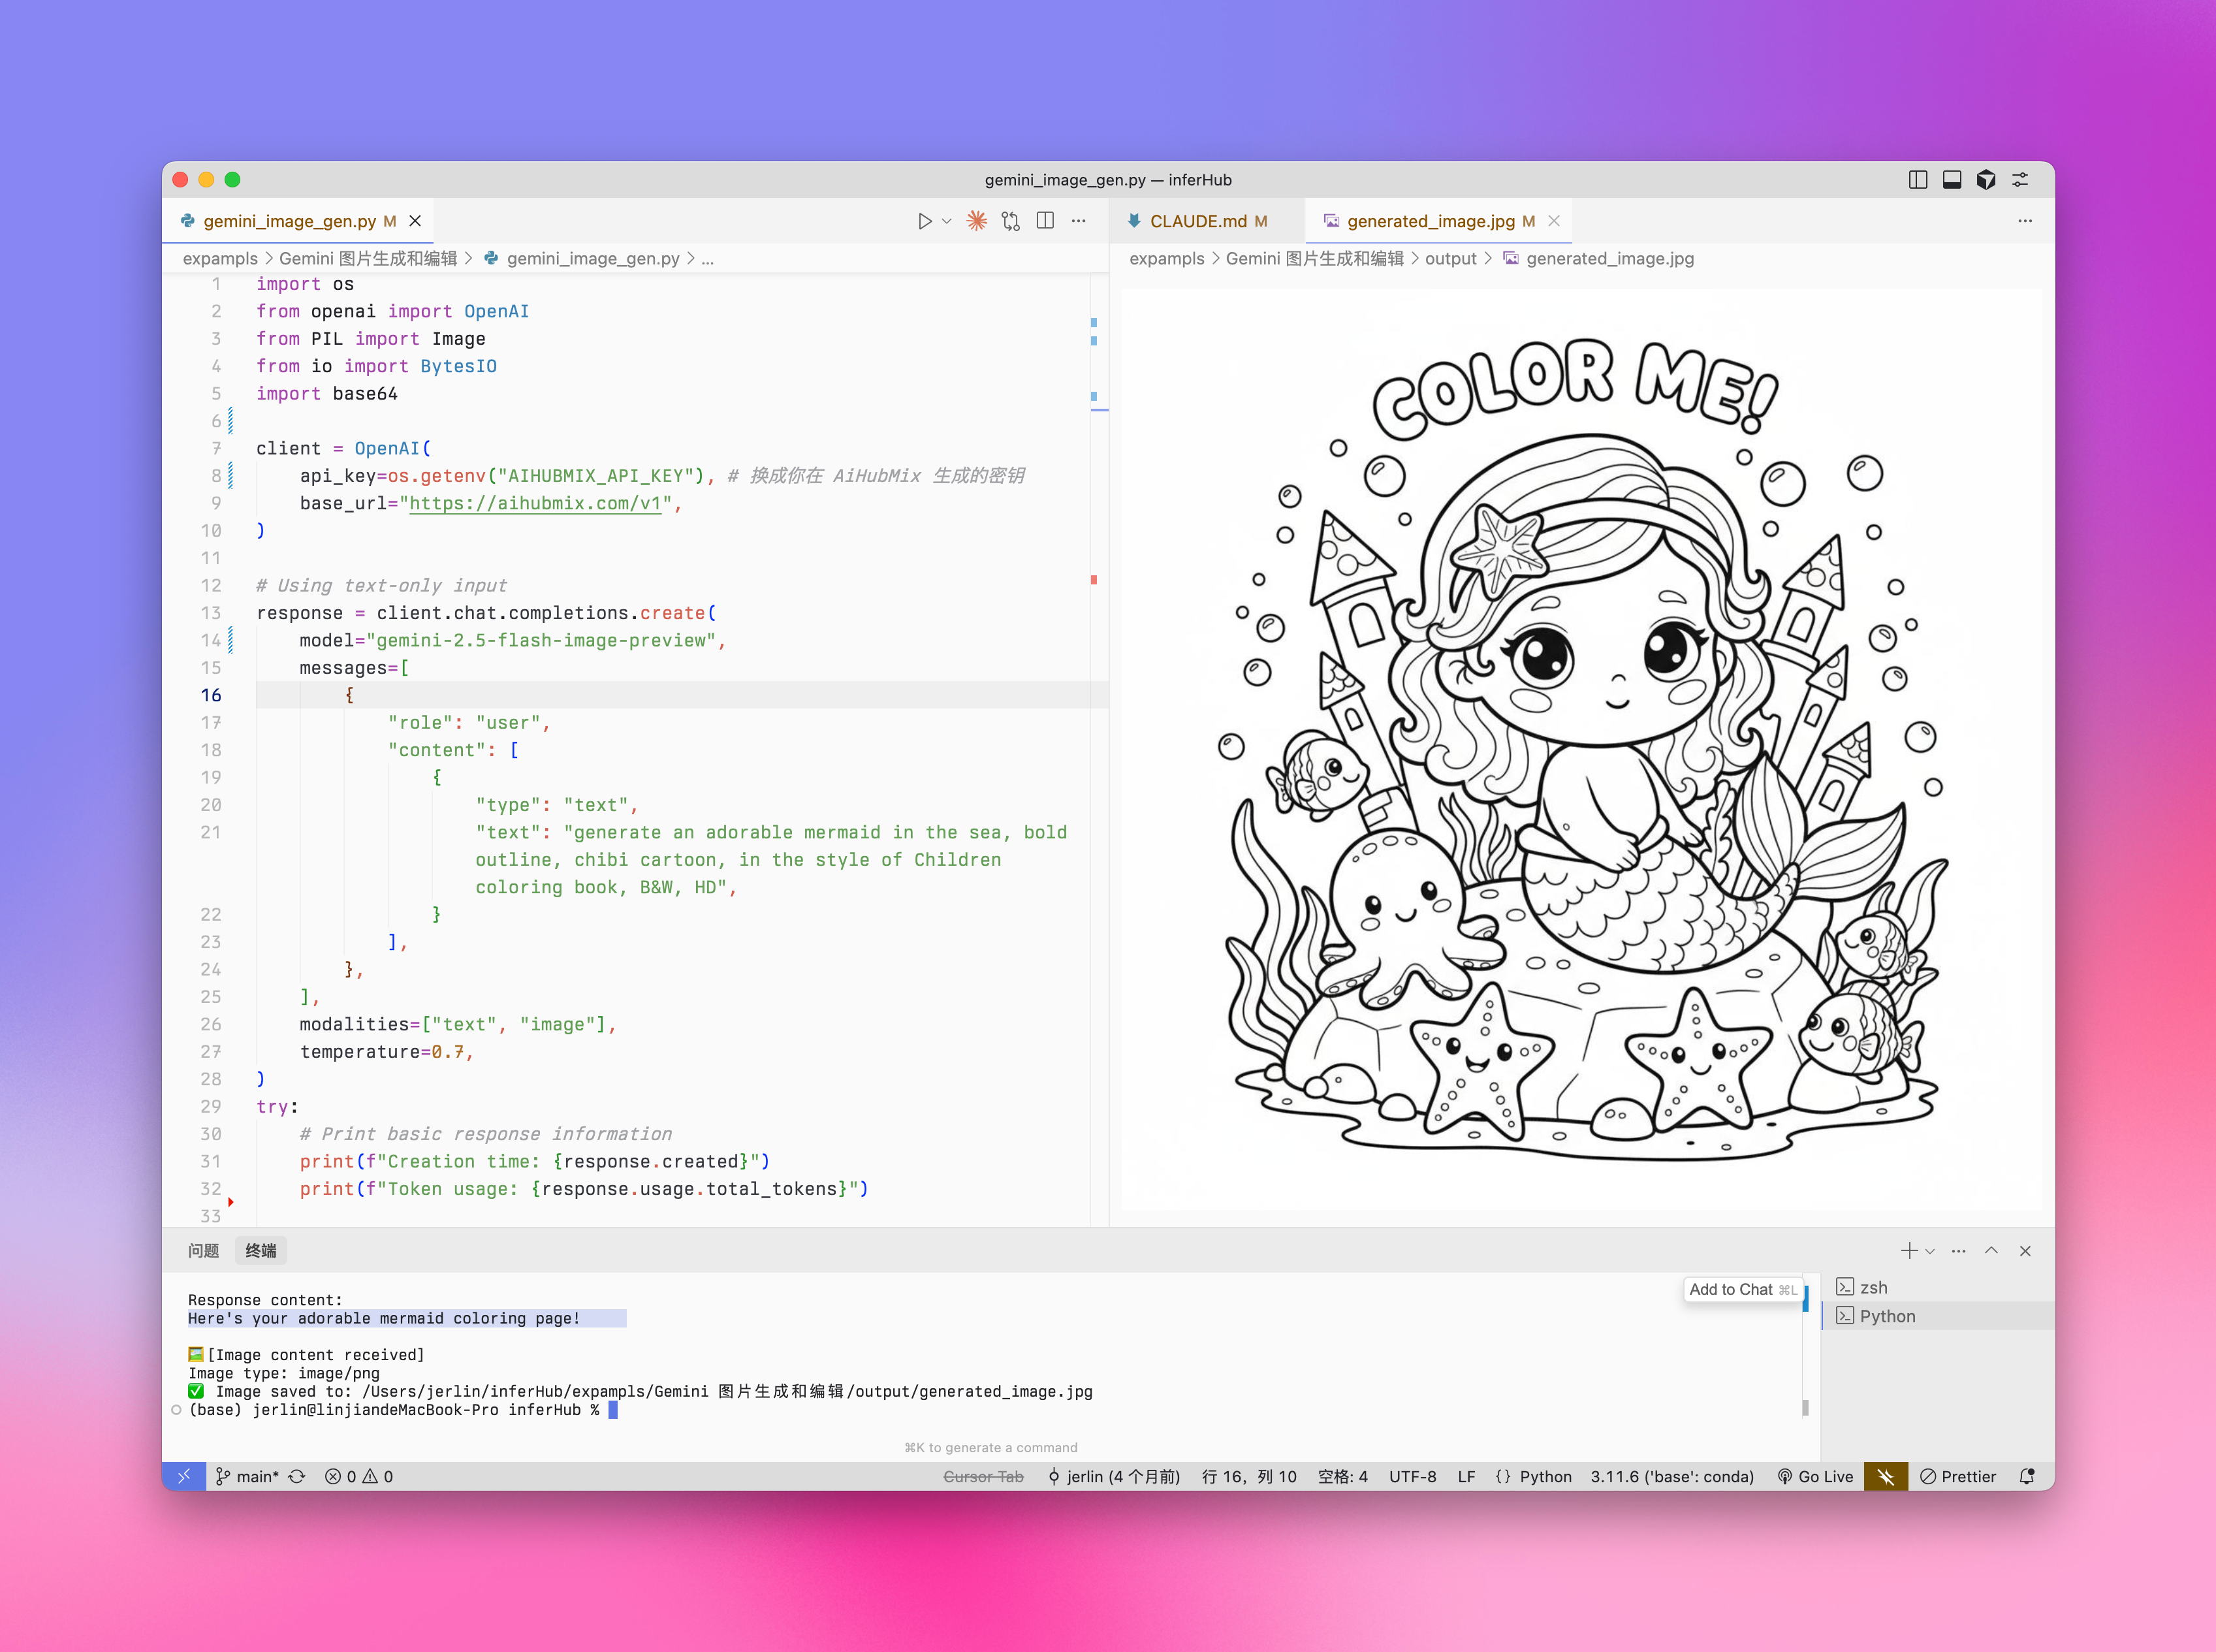Image resolution: width=2216 pixels, height=1652 pixels.
Task: Split the editor right with split icon
Action: click(1045, 221)
